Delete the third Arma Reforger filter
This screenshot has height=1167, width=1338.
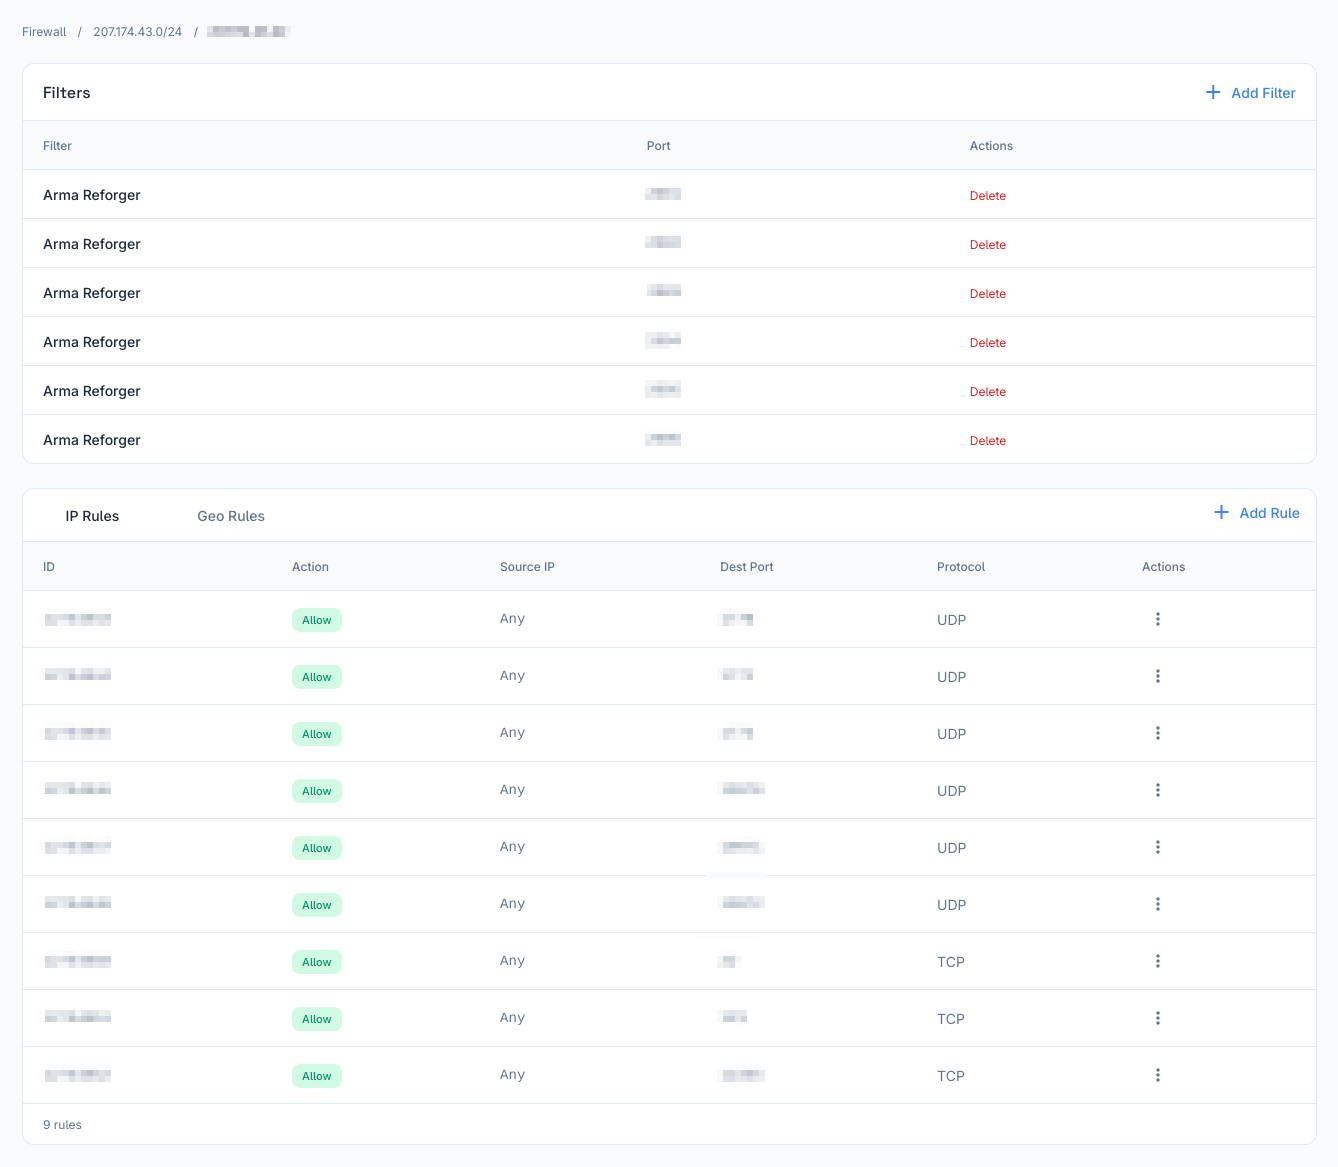pos(988,294)
